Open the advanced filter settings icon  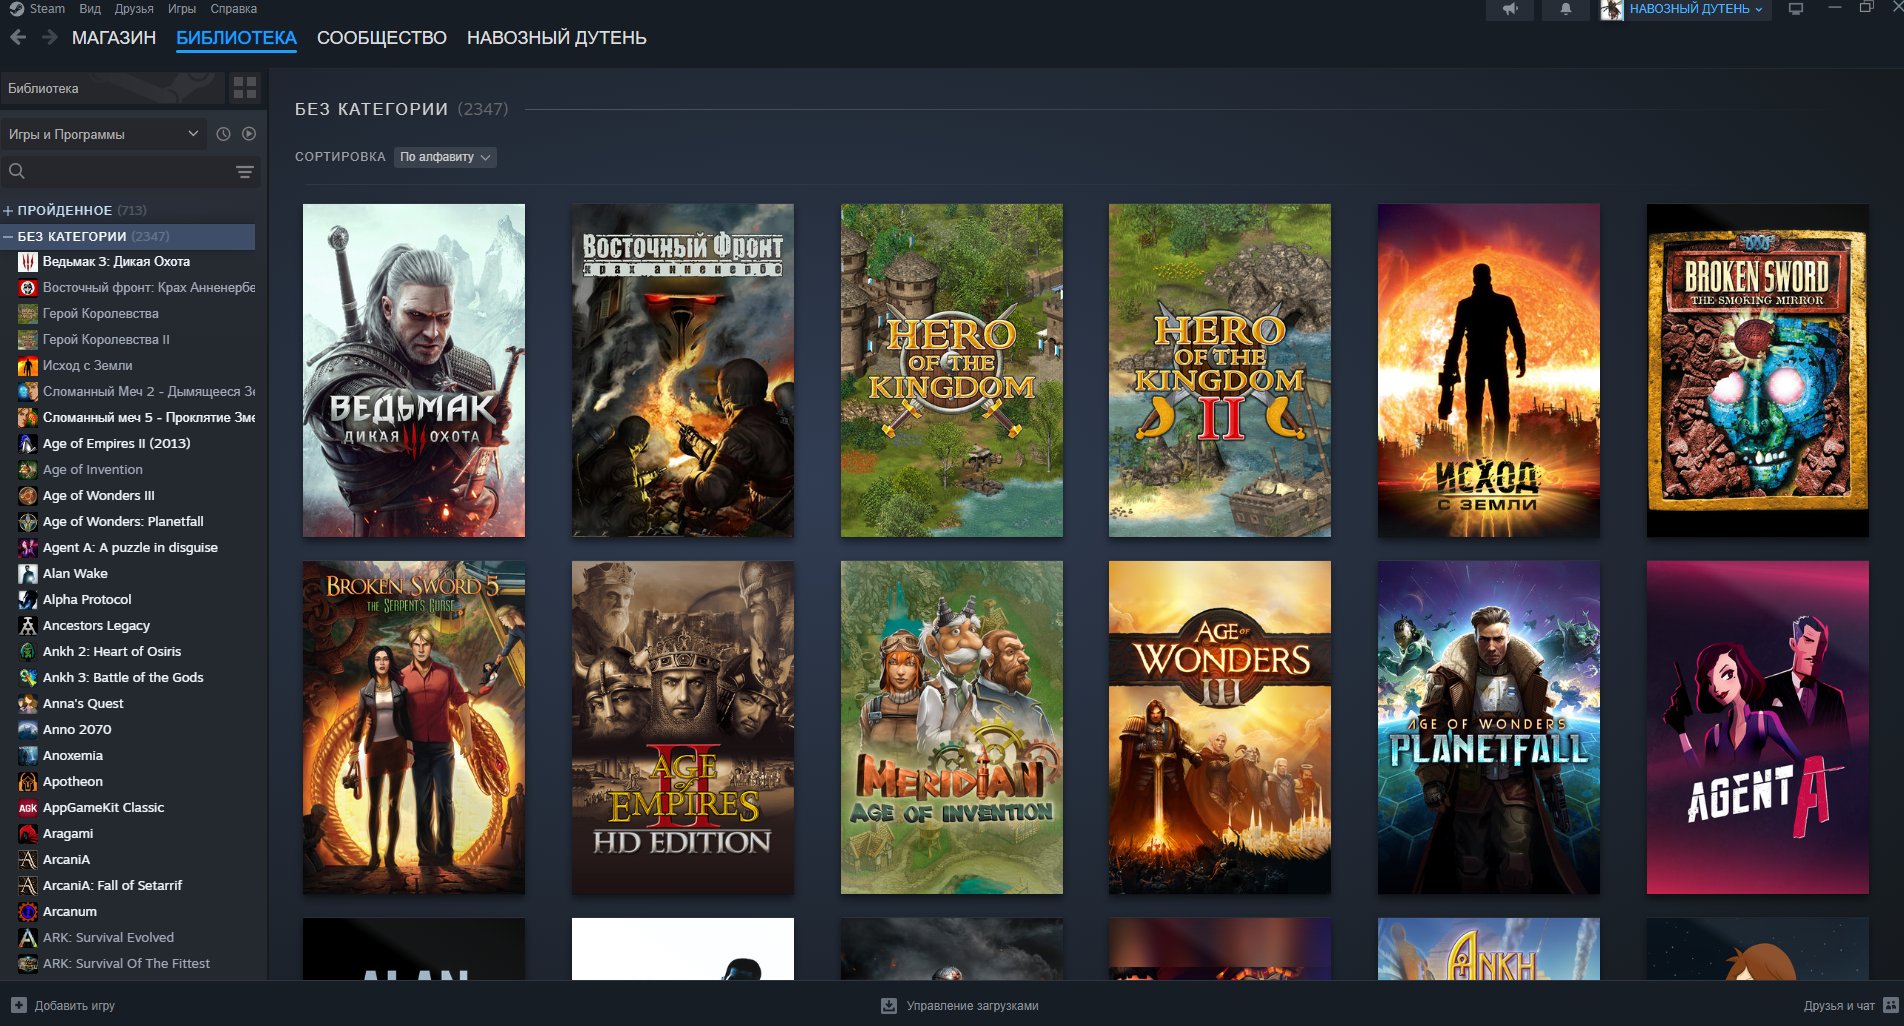point(244,172)
